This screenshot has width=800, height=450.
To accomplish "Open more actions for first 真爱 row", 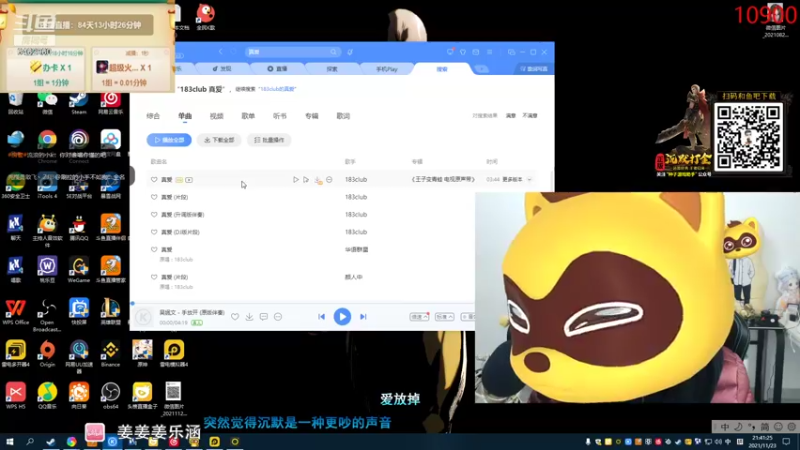I will [329, 180].
